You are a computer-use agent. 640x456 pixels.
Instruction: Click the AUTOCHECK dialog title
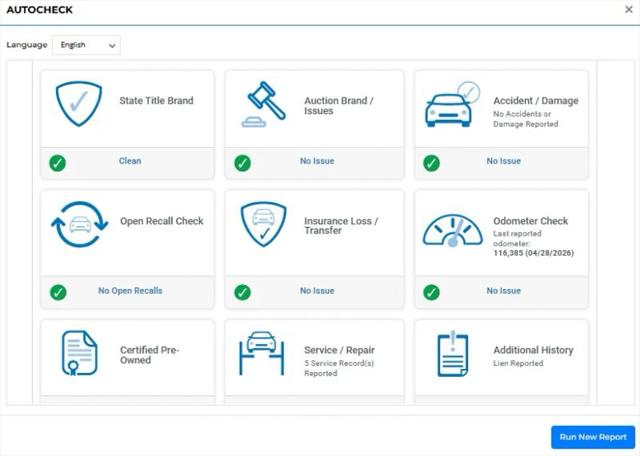[40, 10]
